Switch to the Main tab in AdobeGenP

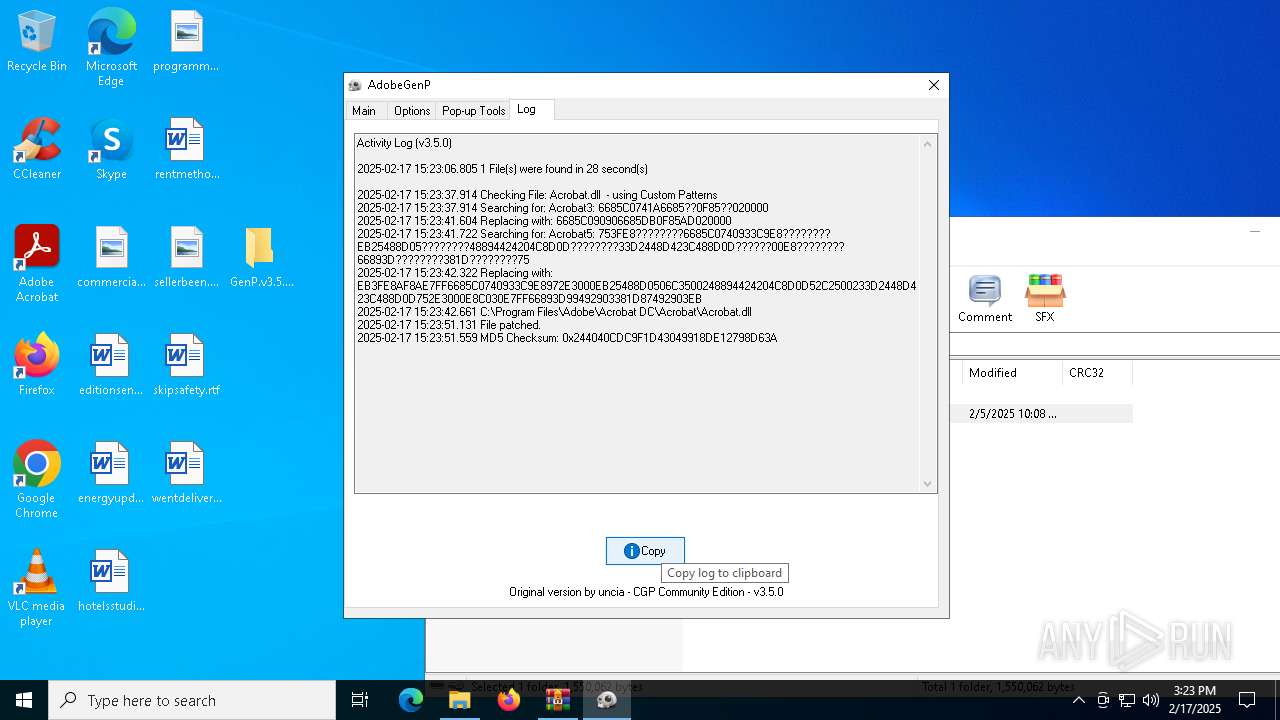[x=364, y=111]
